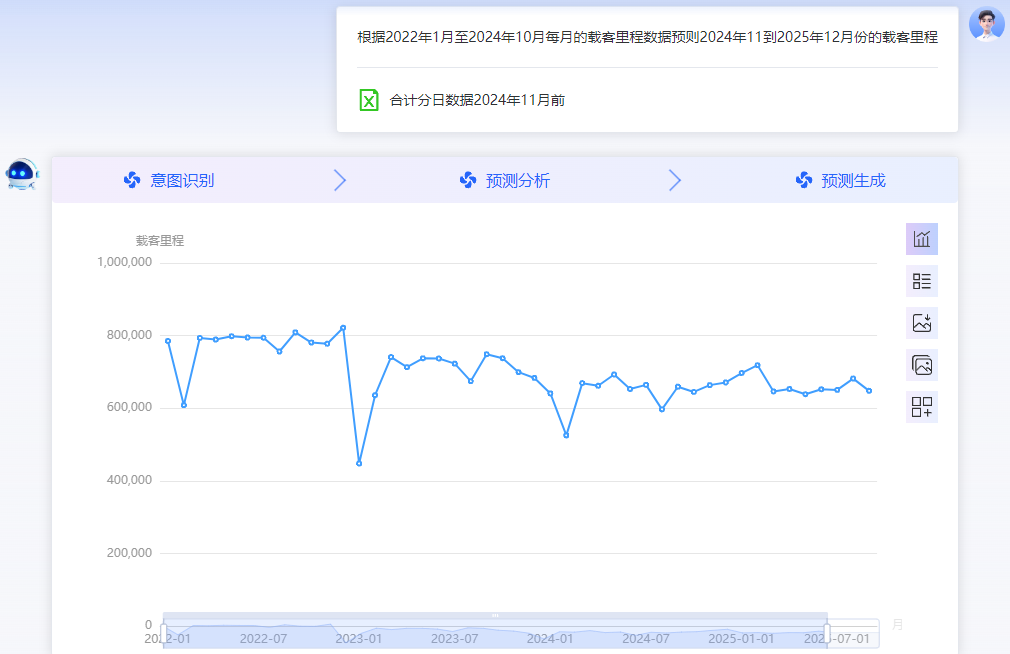Click the 600,000 axis label

129,407
